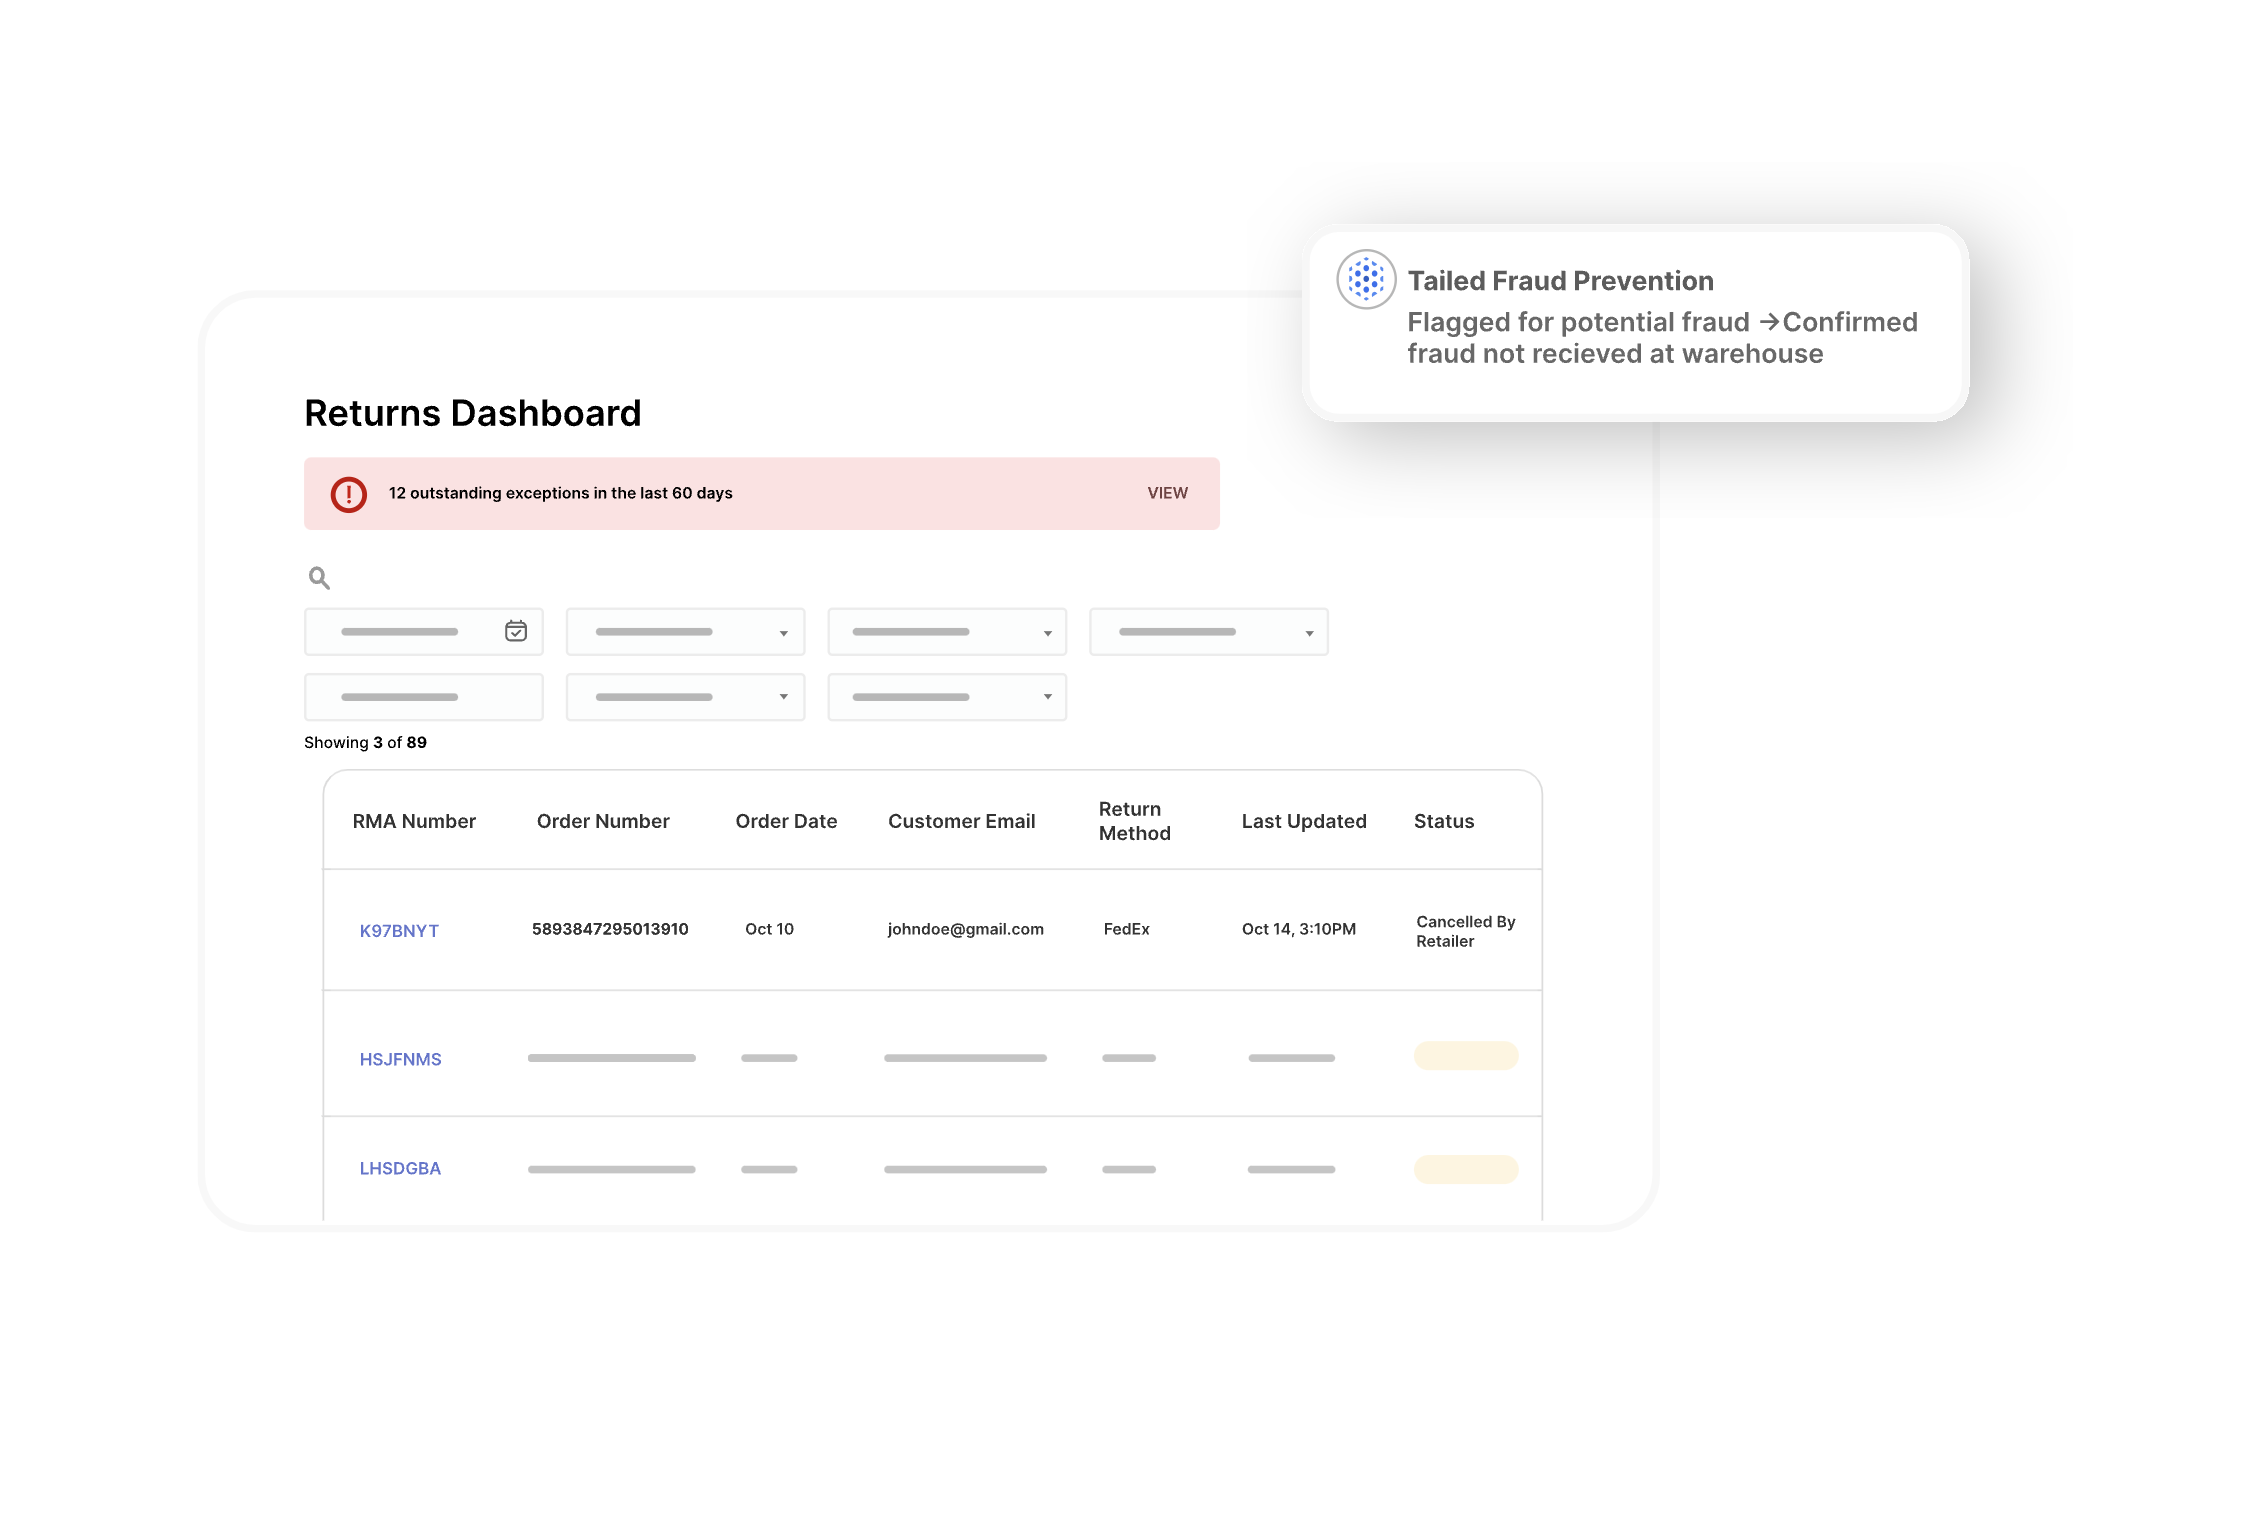Click the Last Updated column header

click(x=1303, y=821)
